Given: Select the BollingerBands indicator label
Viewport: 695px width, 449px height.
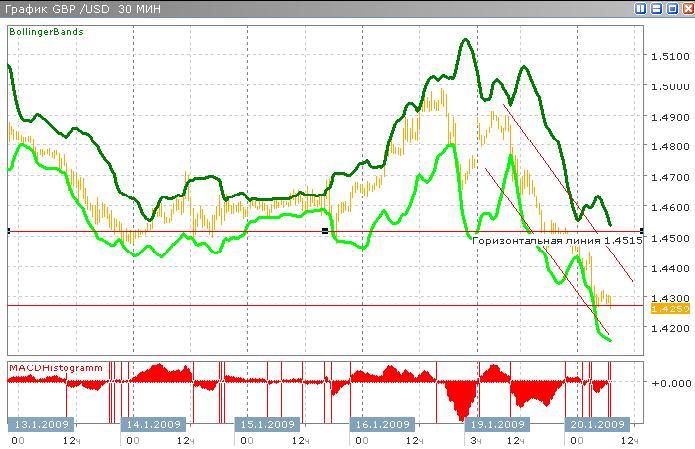Looking at the screenshot, I should [47, 32].
